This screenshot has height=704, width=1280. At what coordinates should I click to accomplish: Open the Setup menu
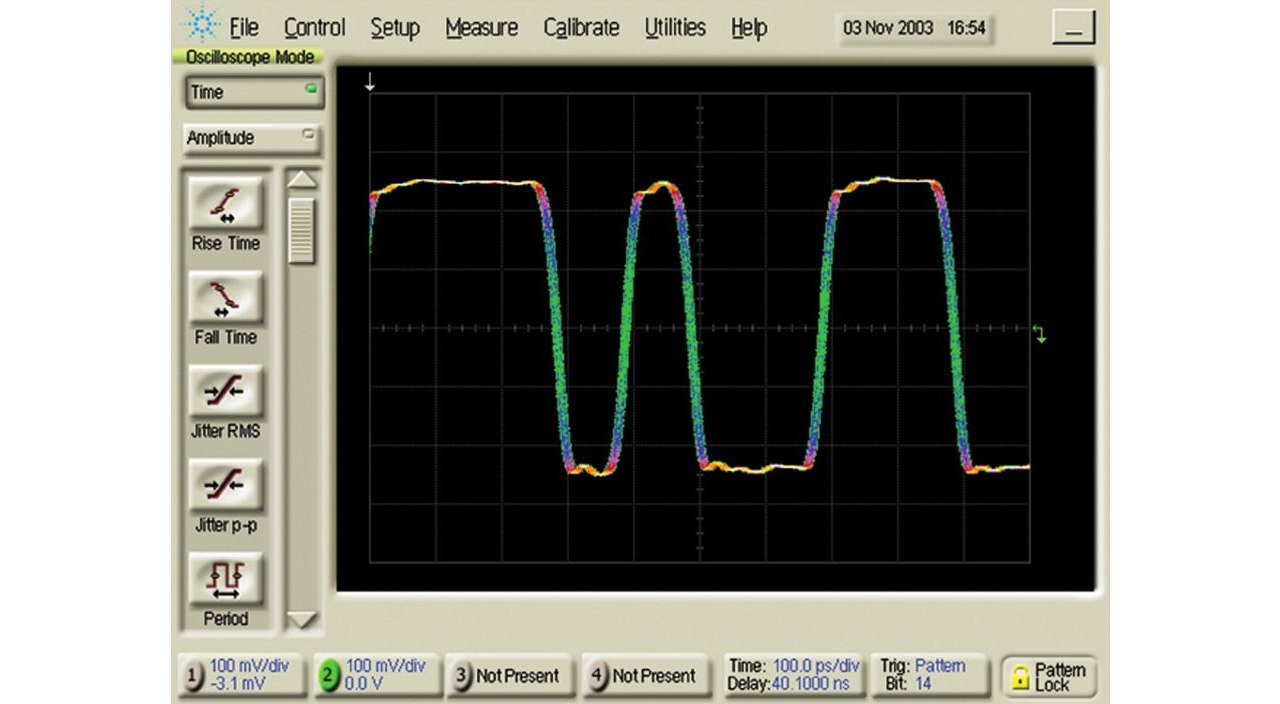tap(395, 29)
